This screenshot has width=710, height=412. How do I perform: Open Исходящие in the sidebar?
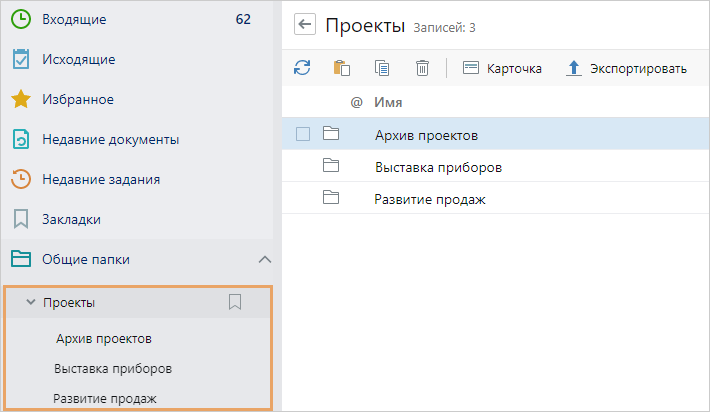78,59
